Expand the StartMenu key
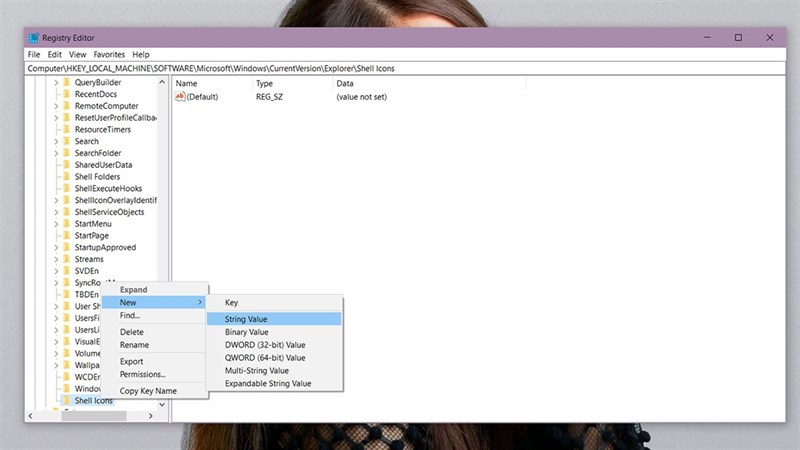 click(x=56, y=224)
